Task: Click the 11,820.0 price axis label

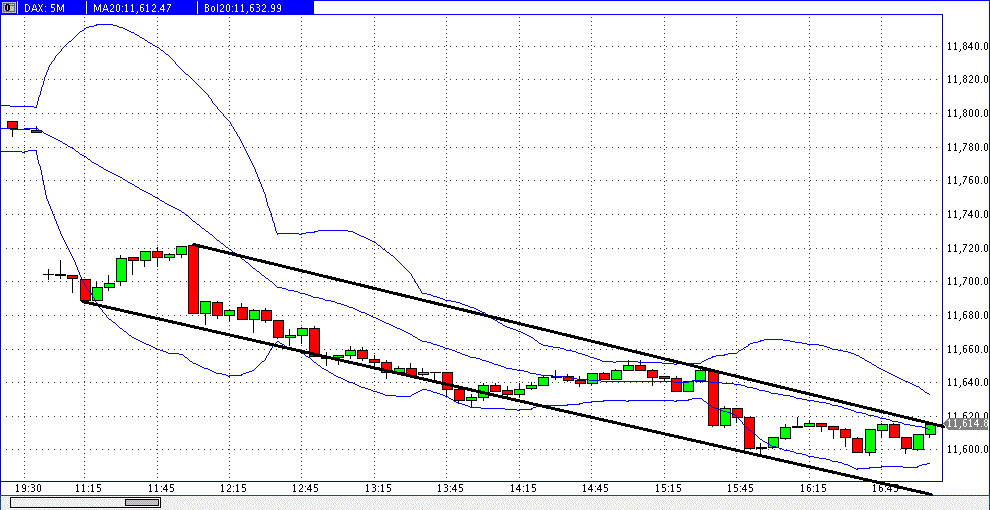Action: tap(967, 80)
